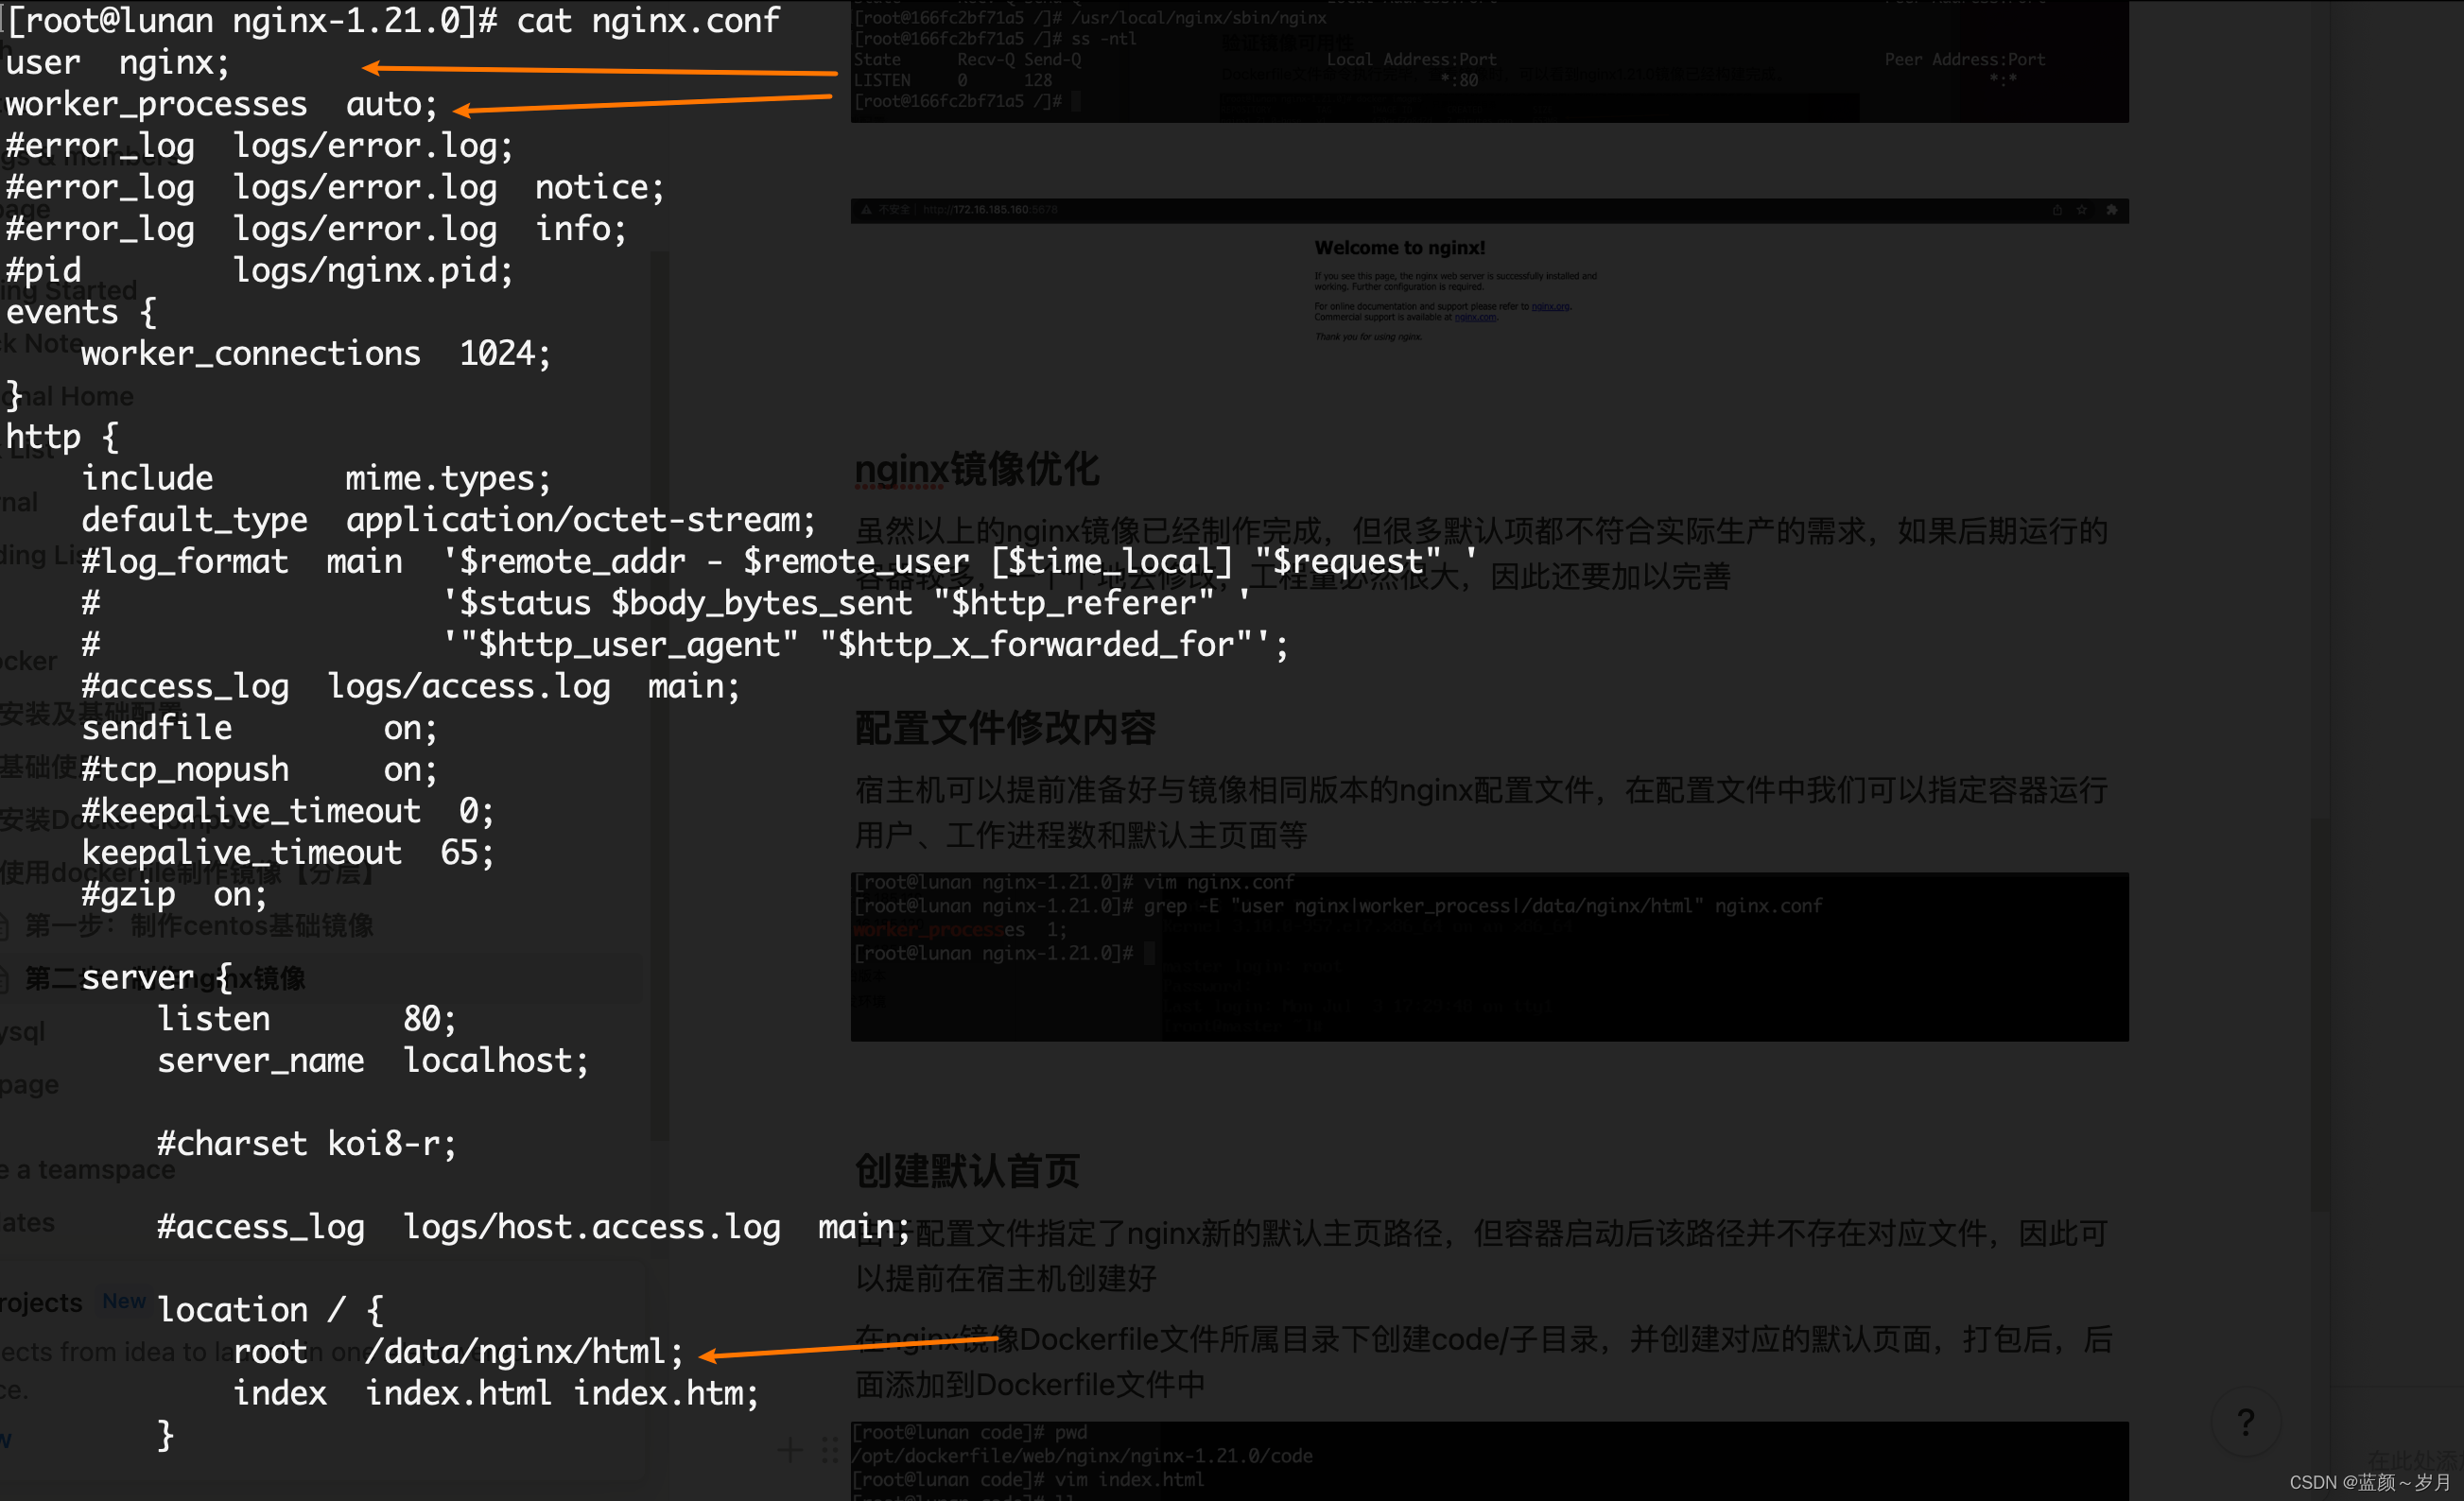Click the 'include mime.types;' line
Image resolution: width=2464 pixels, height=1501 pixels.
coord(316,478)
